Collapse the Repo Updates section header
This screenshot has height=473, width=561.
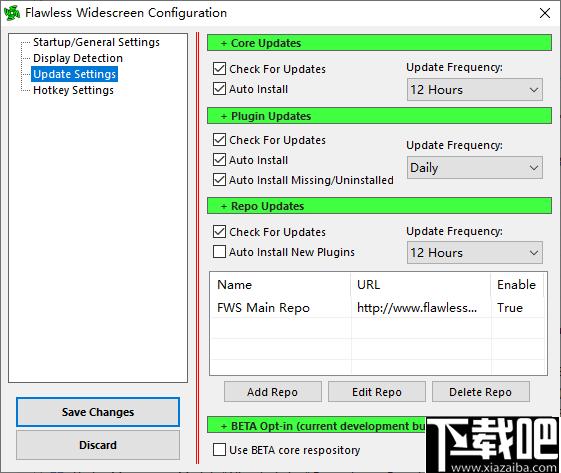pyautogui.click(x=379, y=206)
